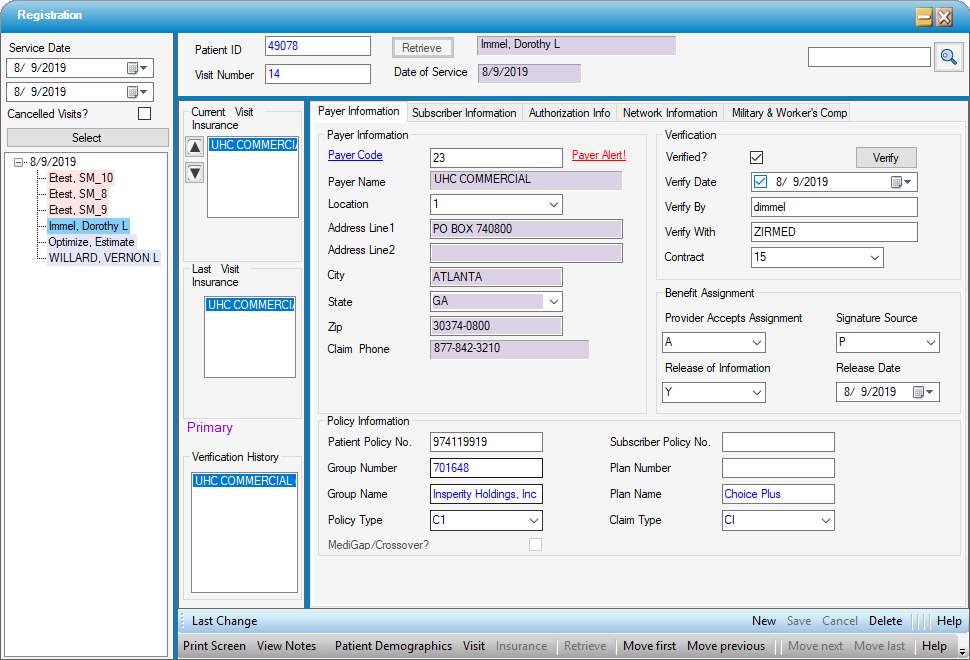Viewport: 970px width, 660px height.
Task: Click the Verify button
Action: click(x=885, y=158)
